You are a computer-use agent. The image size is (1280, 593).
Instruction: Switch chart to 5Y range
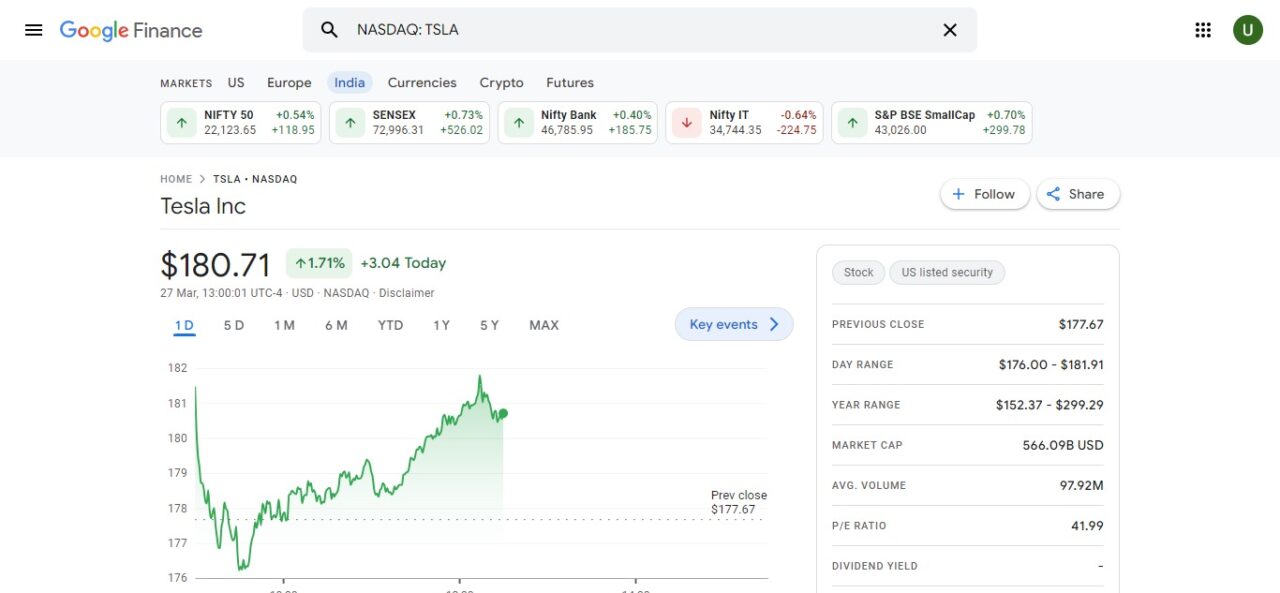[x=489, y=325]
